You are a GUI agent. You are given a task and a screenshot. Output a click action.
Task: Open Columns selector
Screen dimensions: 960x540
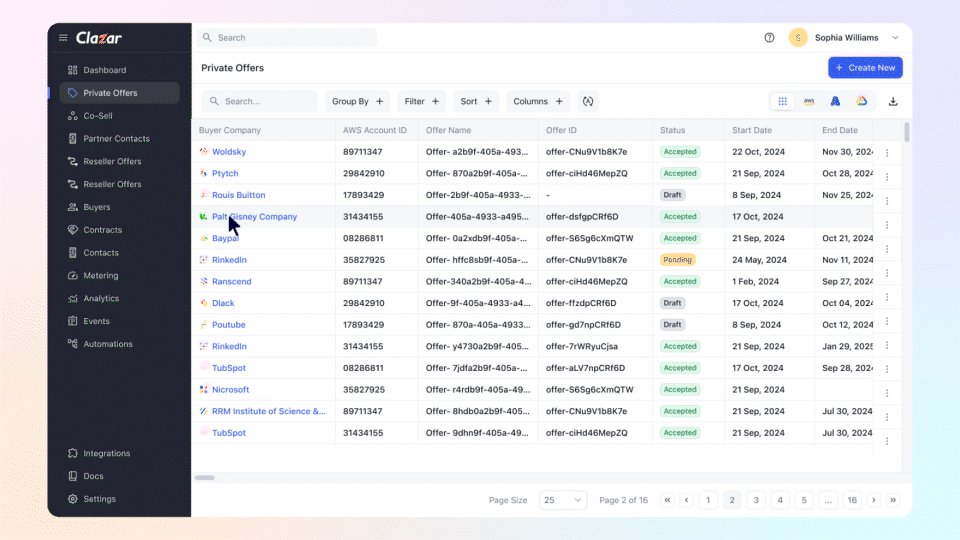pyautogui.click(x=538, y=102)
